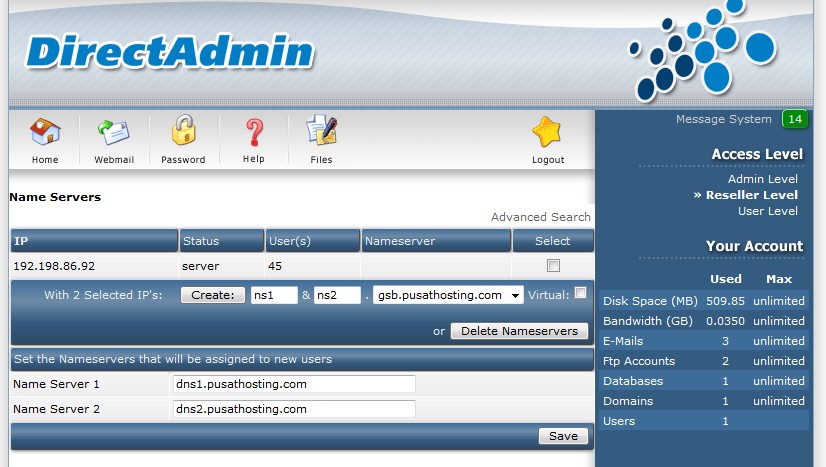
Task: Edit the Name Server 2 field
Action: click(294, 409)
